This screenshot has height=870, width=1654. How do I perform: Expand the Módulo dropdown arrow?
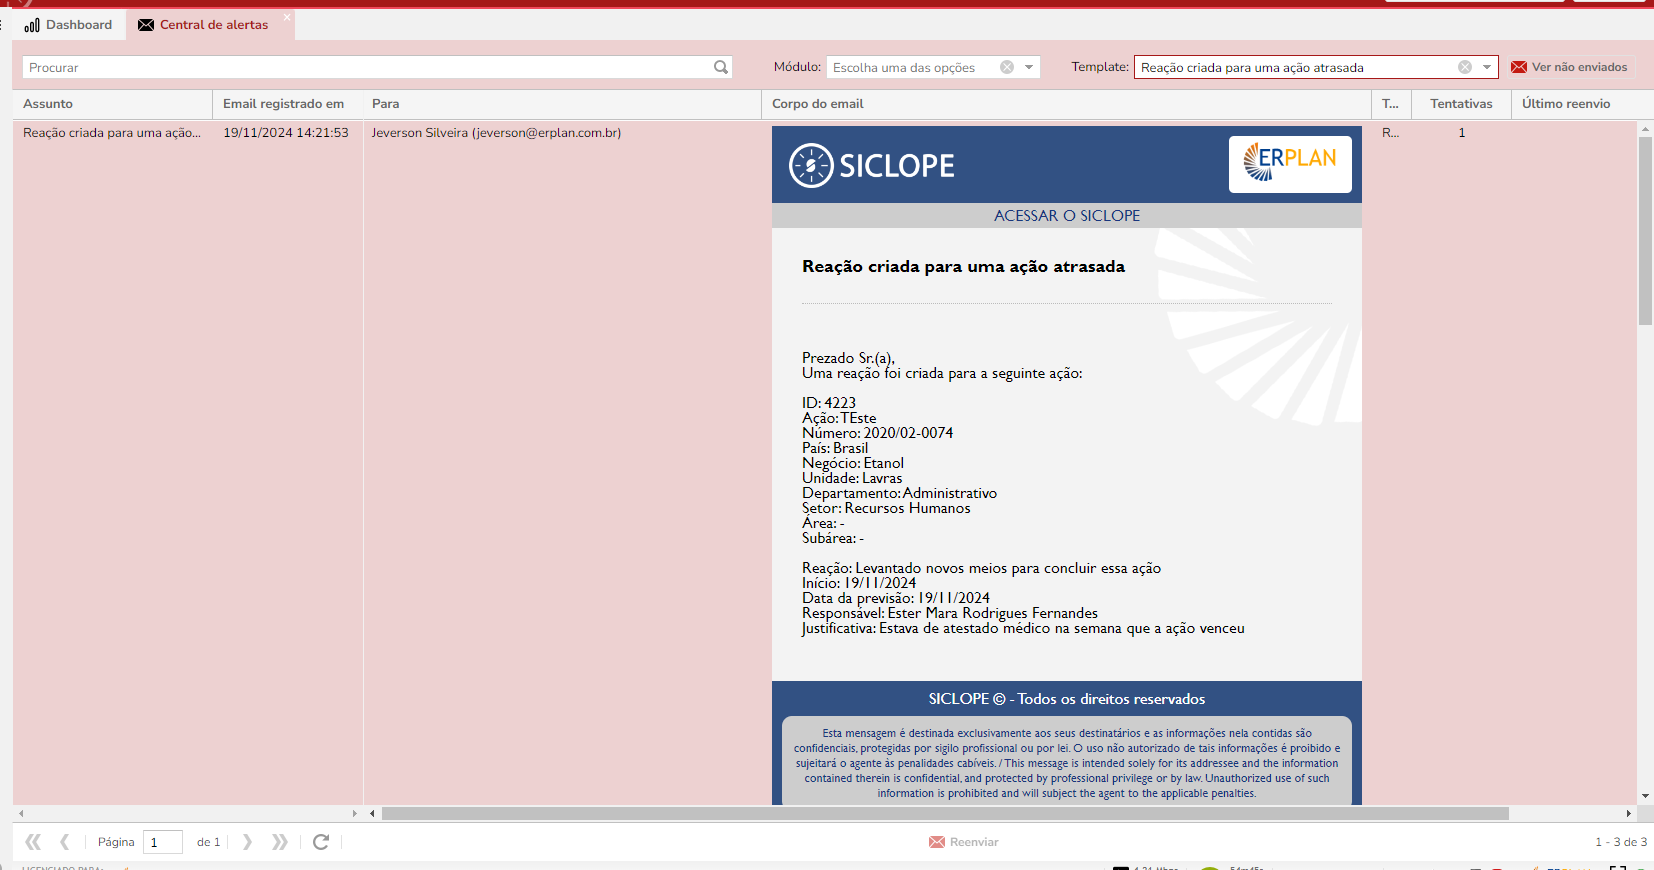(x=1029, y=67)
